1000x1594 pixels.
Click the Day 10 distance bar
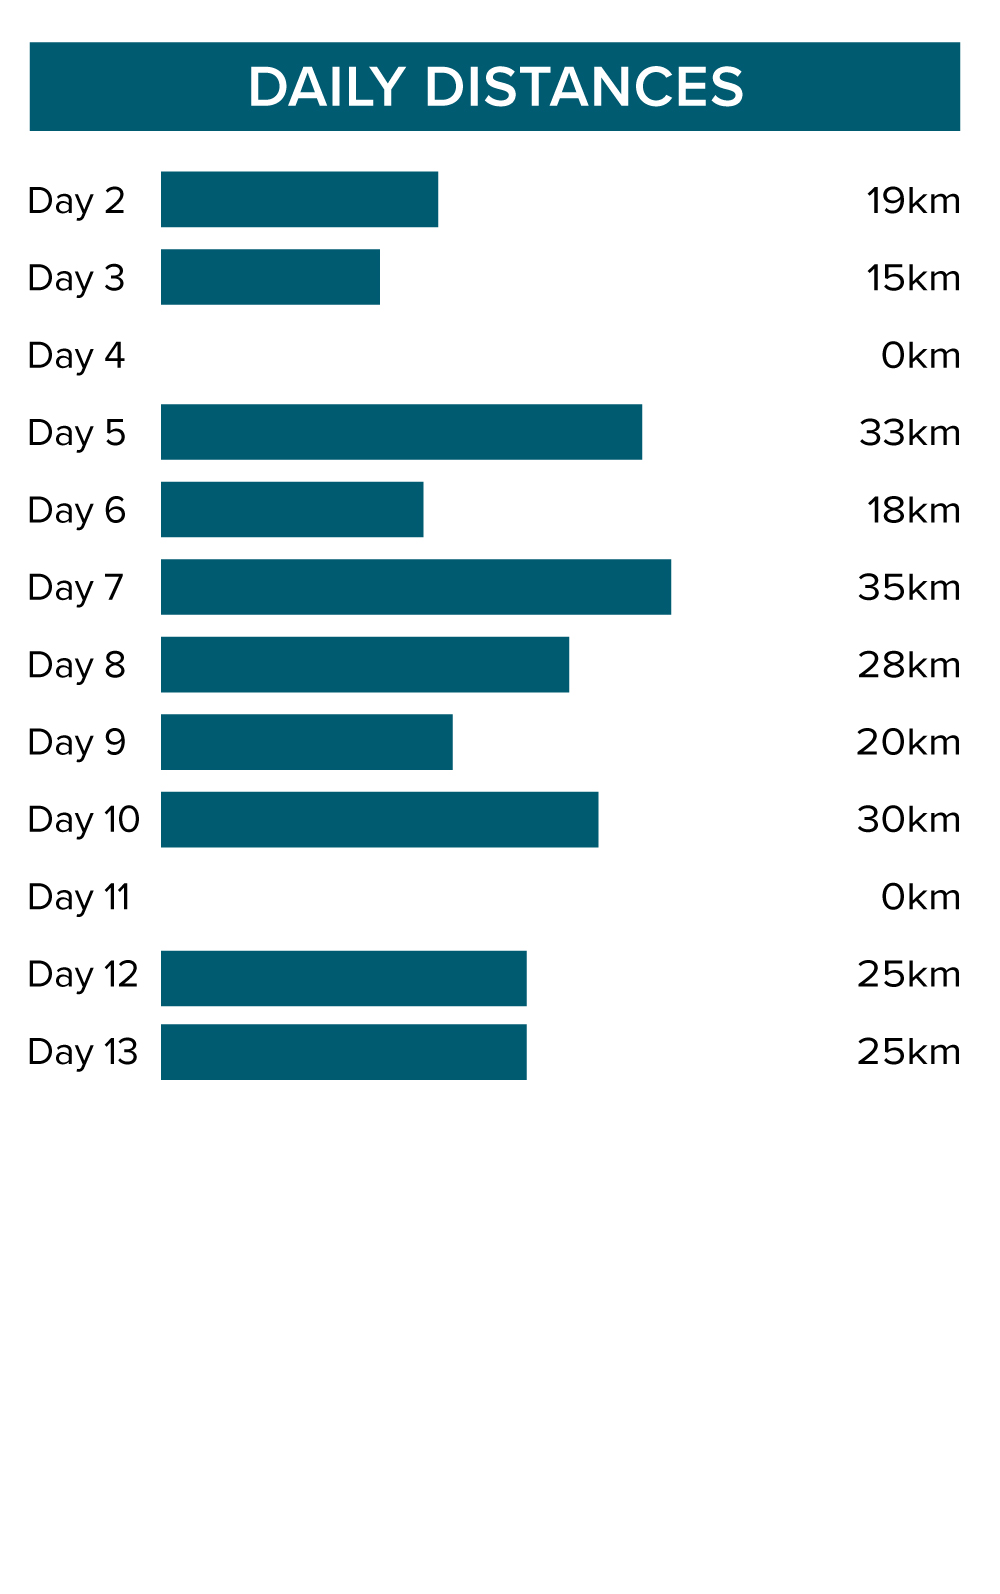pos(379,820)
